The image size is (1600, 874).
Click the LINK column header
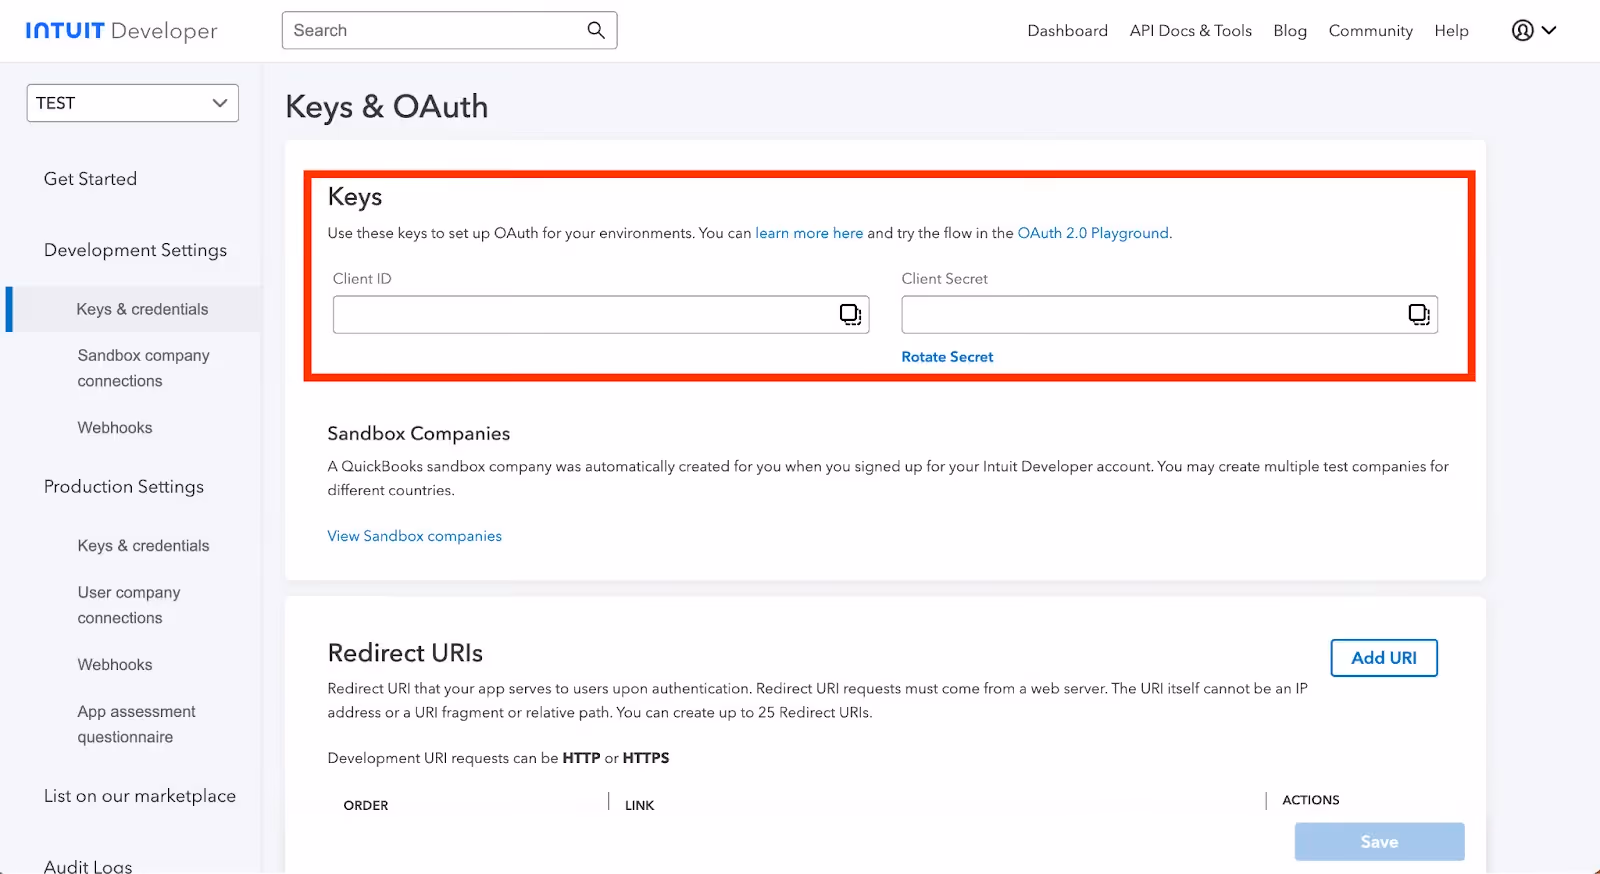(639, 805)
